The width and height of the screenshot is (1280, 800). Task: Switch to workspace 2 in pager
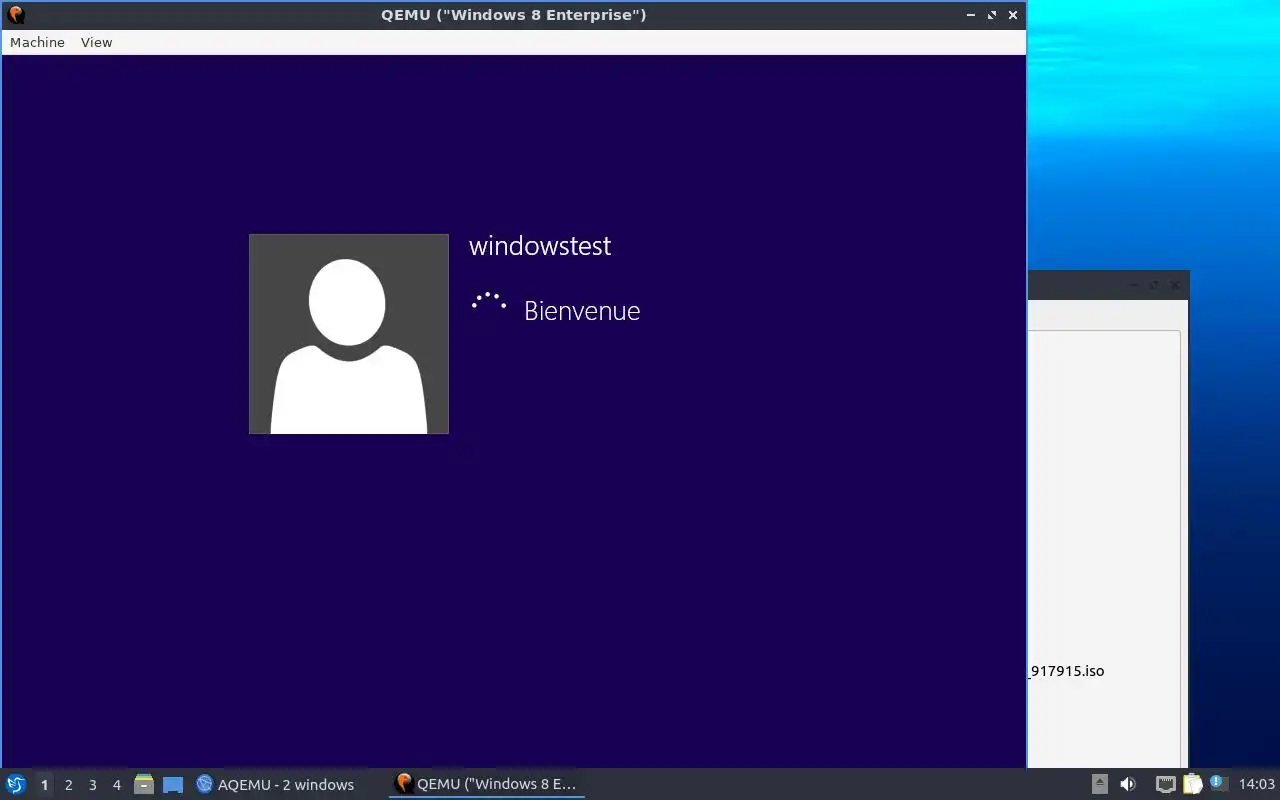68,785
